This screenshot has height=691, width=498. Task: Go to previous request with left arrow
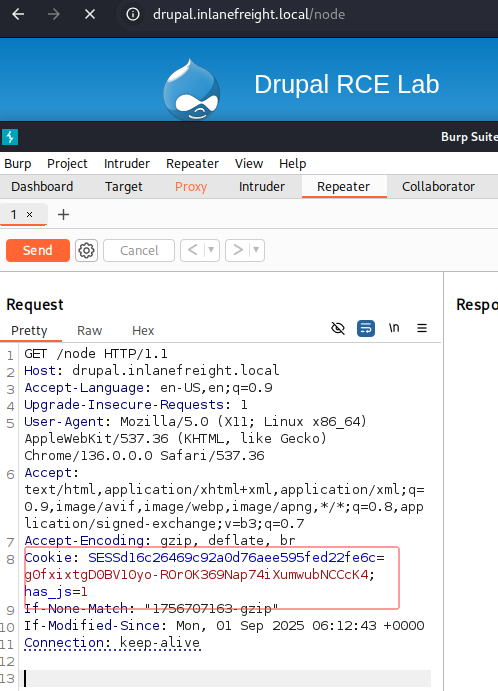192,250
